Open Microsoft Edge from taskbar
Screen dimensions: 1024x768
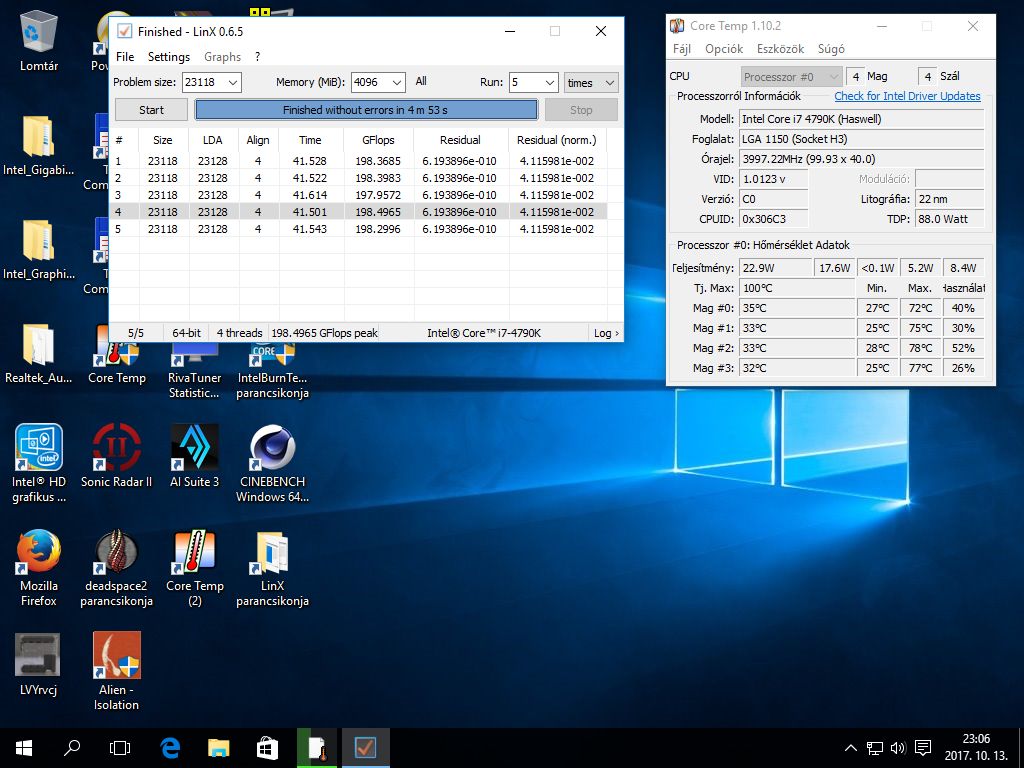[x=170, y=747]
